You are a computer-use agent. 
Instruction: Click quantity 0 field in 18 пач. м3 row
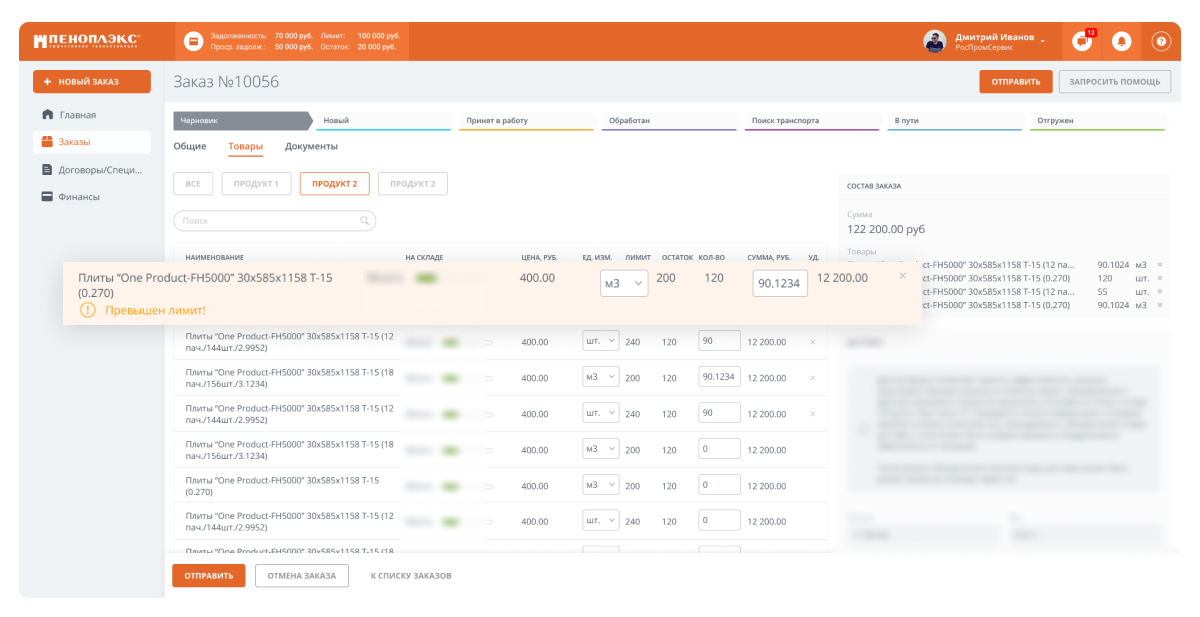tap(720, 449)
